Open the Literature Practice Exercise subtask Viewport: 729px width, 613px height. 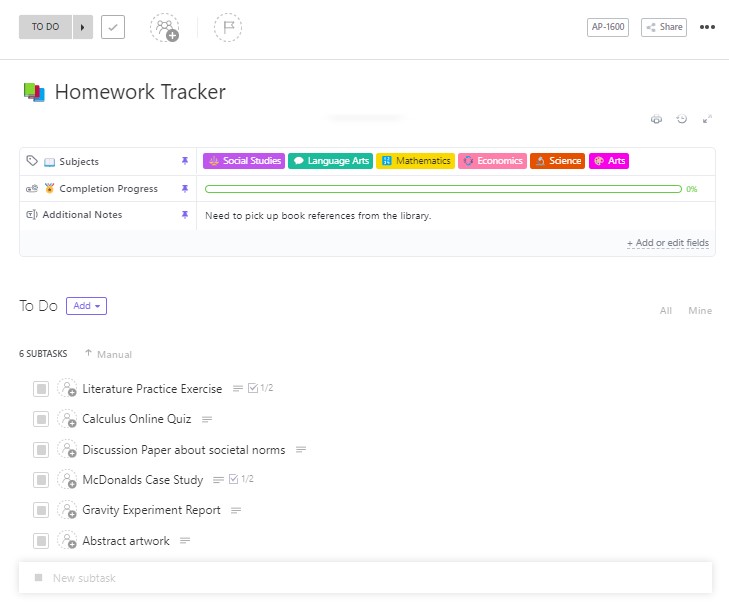pos(152,389)
